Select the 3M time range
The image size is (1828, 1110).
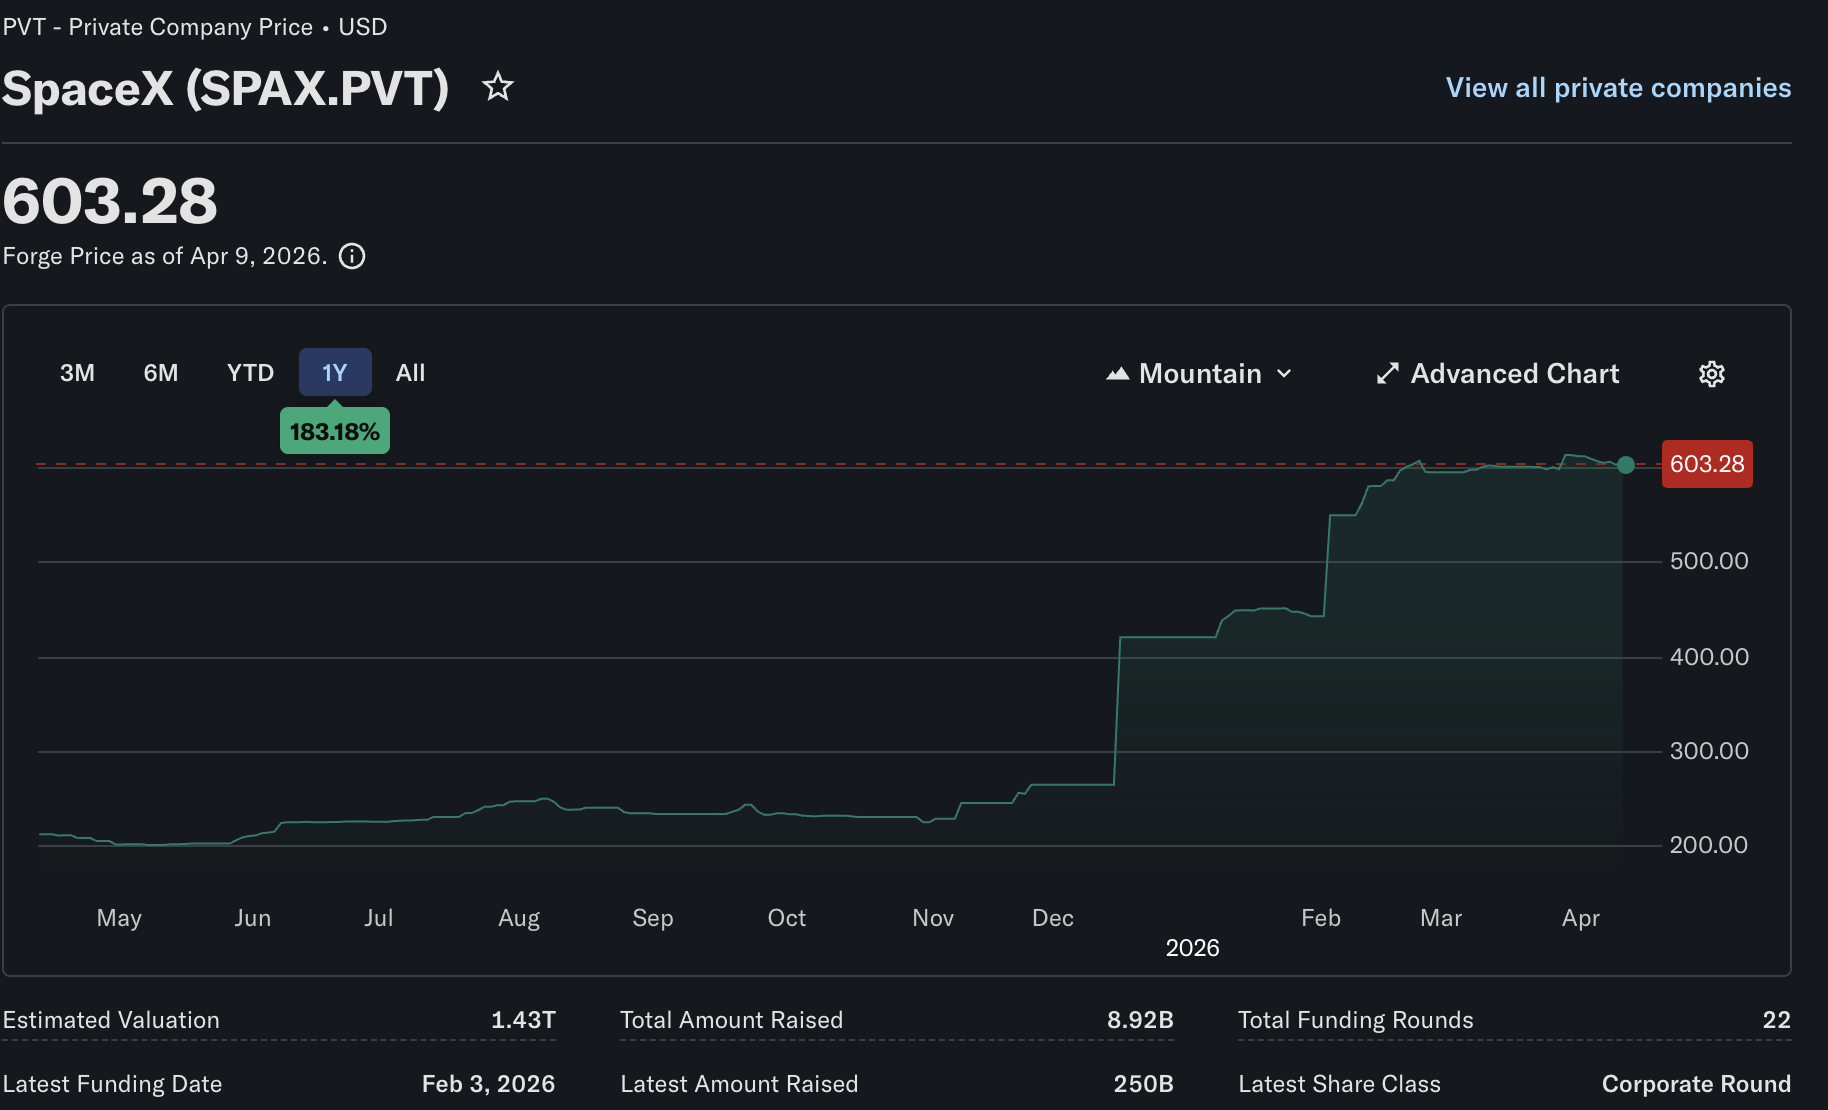77,372
